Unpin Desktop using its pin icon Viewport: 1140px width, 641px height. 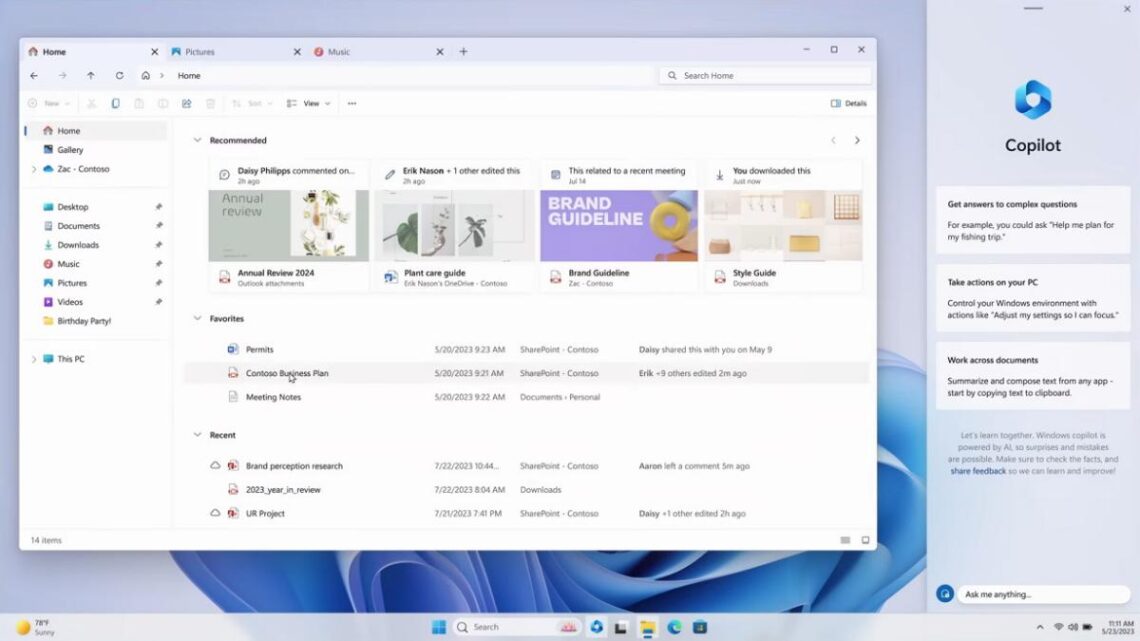(x=158, y=207)
